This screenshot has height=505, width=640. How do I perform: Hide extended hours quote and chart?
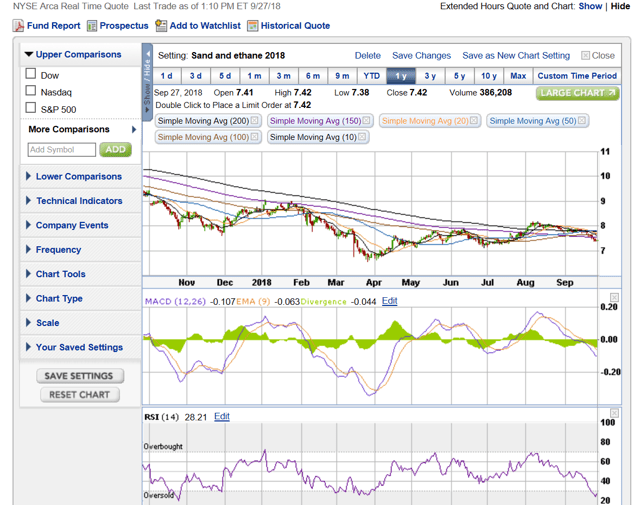pyautogui.click(x=620, y=6)
